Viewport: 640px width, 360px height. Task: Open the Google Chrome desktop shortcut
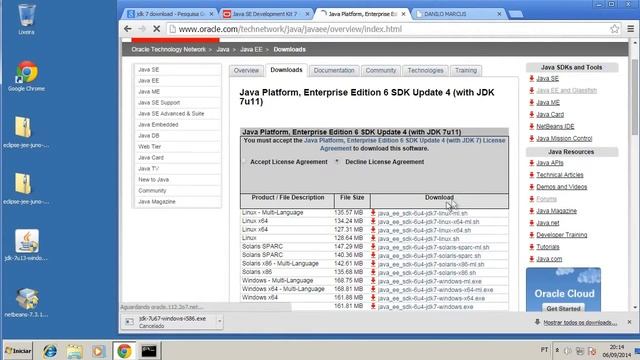27,76
